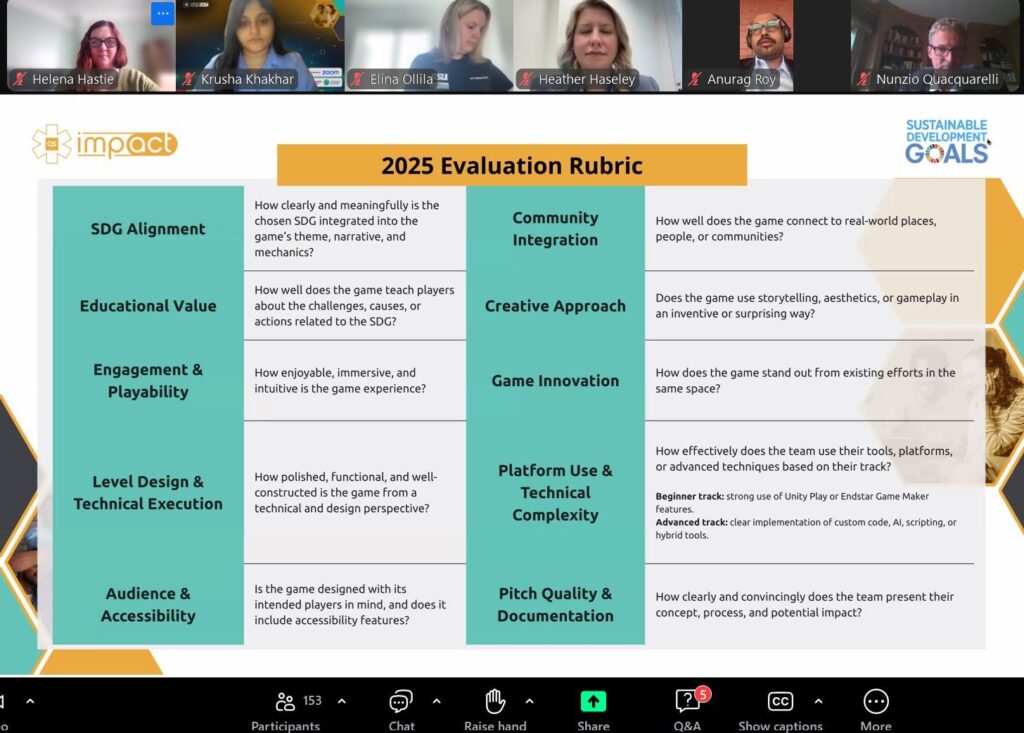
Task: Click the Sustainable Development Goals logo
Action: [946, 141]
